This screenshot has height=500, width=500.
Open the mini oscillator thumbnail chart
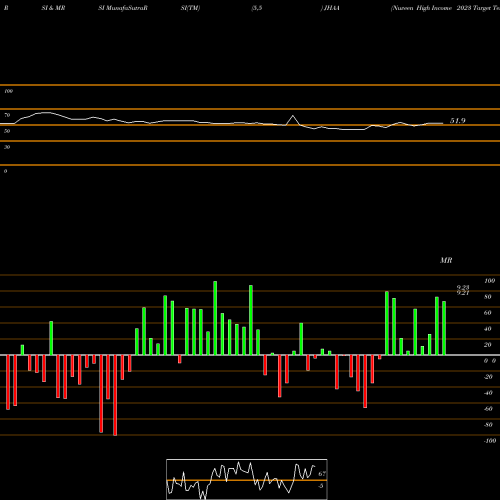tap(247, 479)
